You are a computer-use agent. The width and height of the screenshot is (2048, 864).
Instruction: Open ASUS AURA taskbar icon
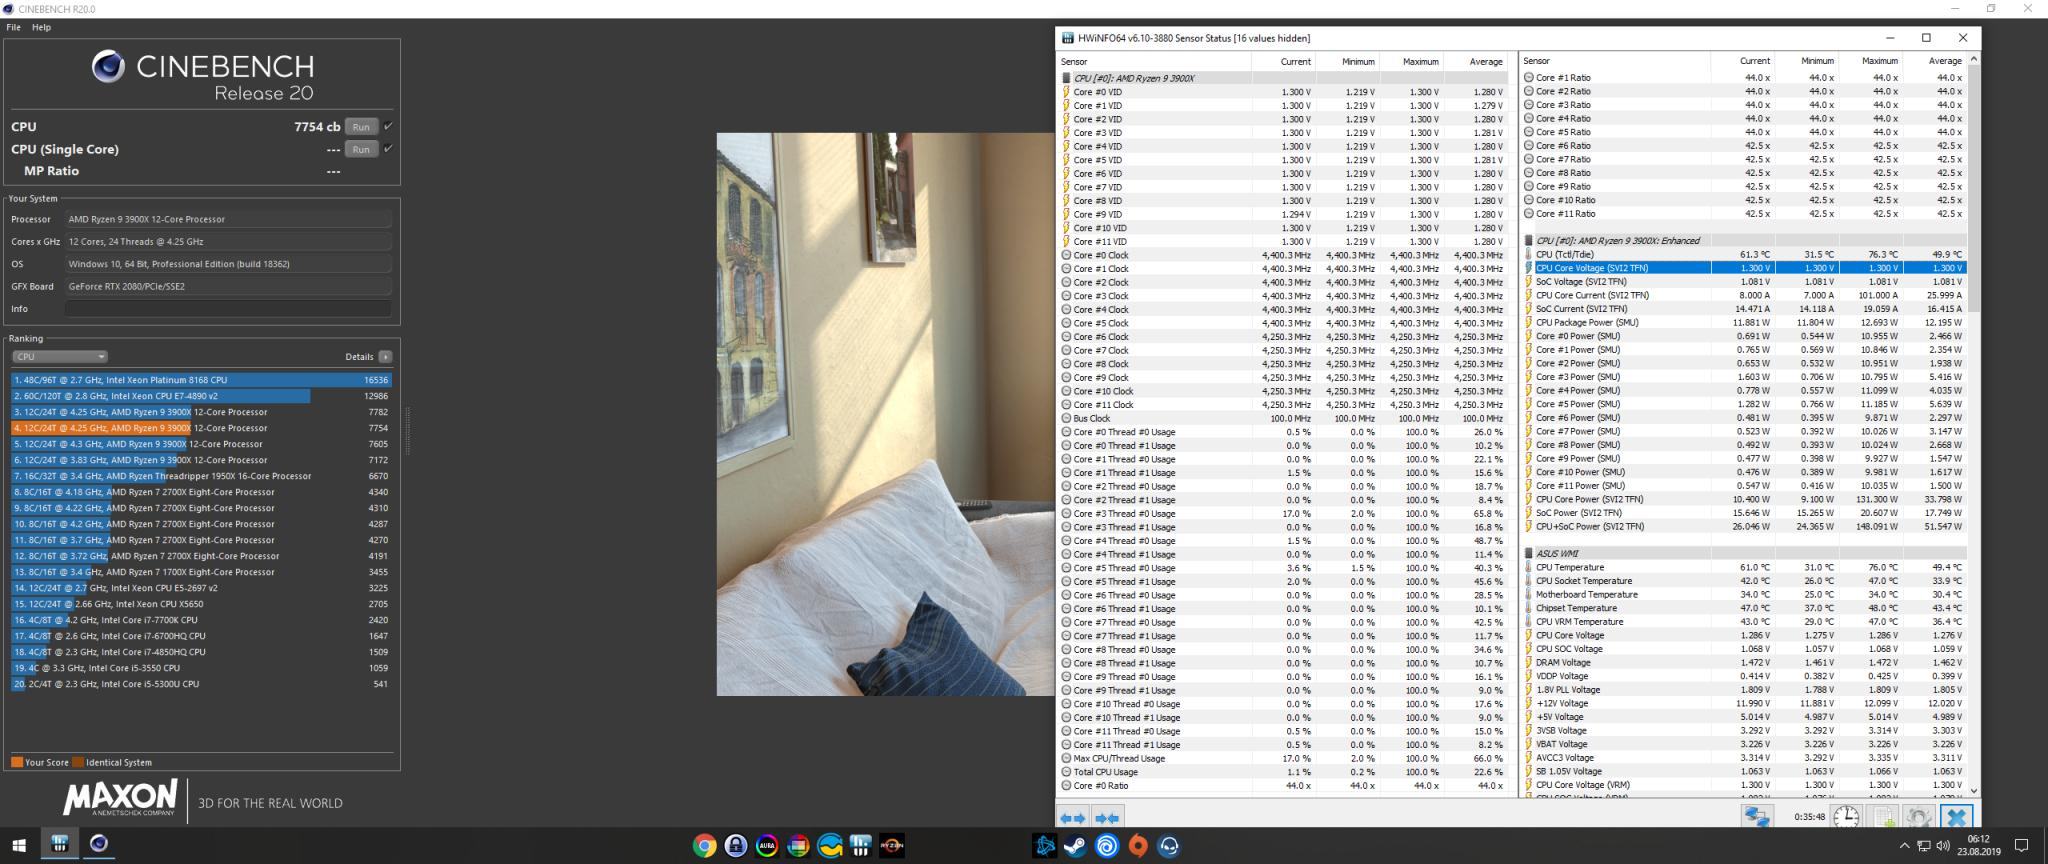(x=767, y=846)
